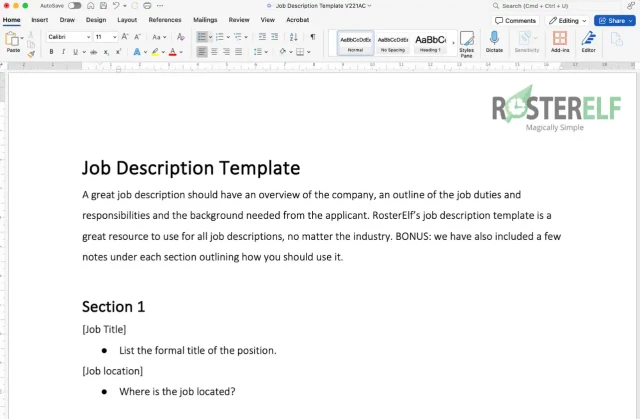Image resolution: width=640 pixels, height=419 pixels.
Task: Open the Change Case Aa dropdown
Action: pyautogui.click(x=159, y=37)
